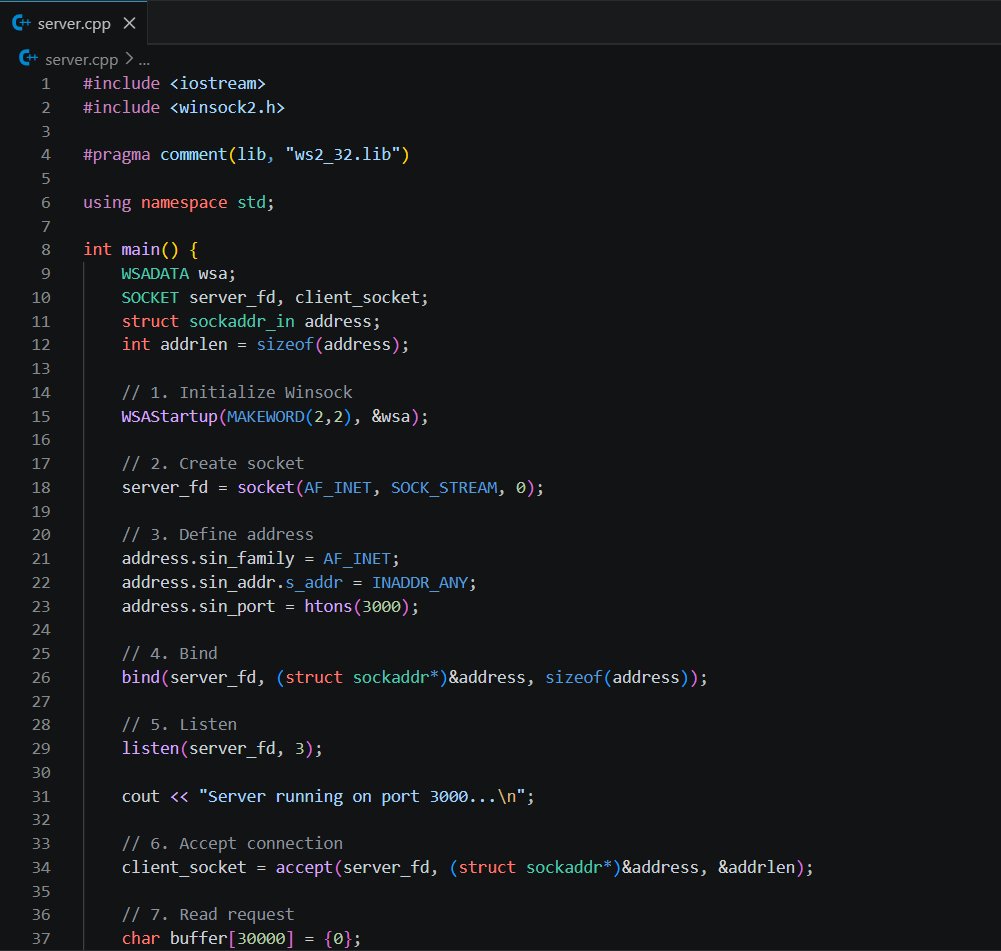The height and width of the screenshot is (951, 1001).
Task: Click the breadcrumb chevron separator
Action: 129,59
